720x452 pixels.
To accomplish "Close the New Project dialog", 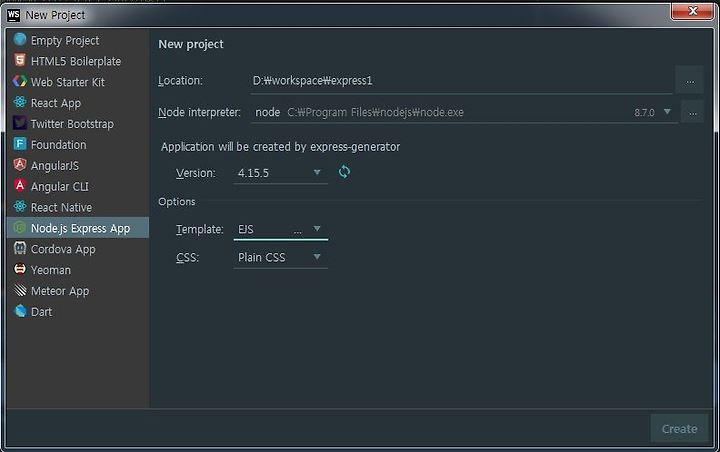I will tap(692, 11).
